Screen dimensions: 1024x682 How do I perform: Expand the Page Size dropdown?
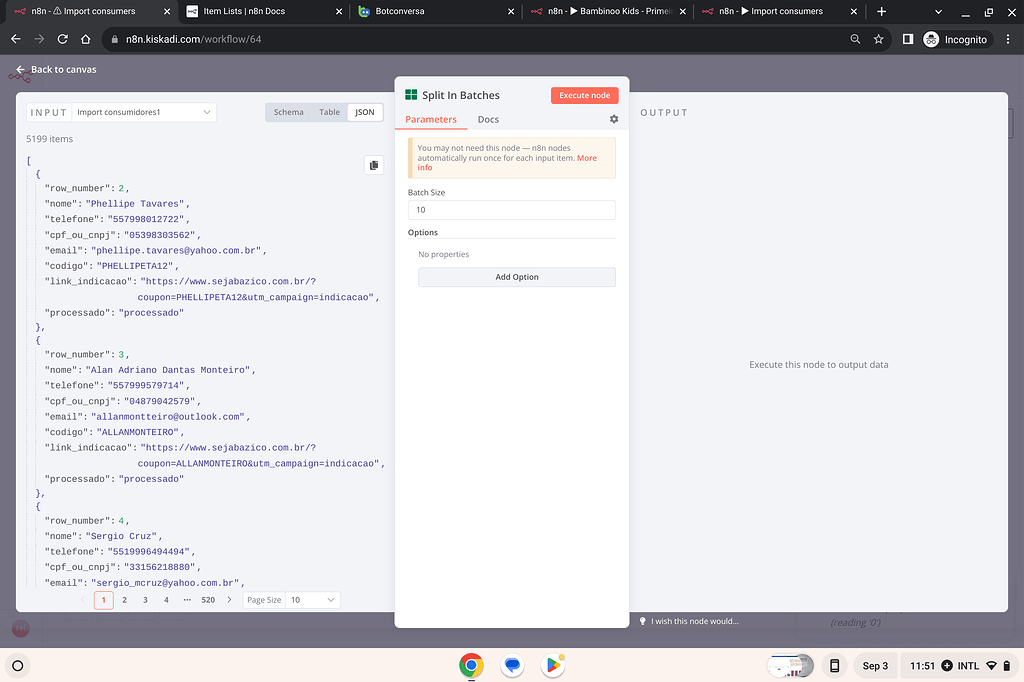click(x=313, y=600)
